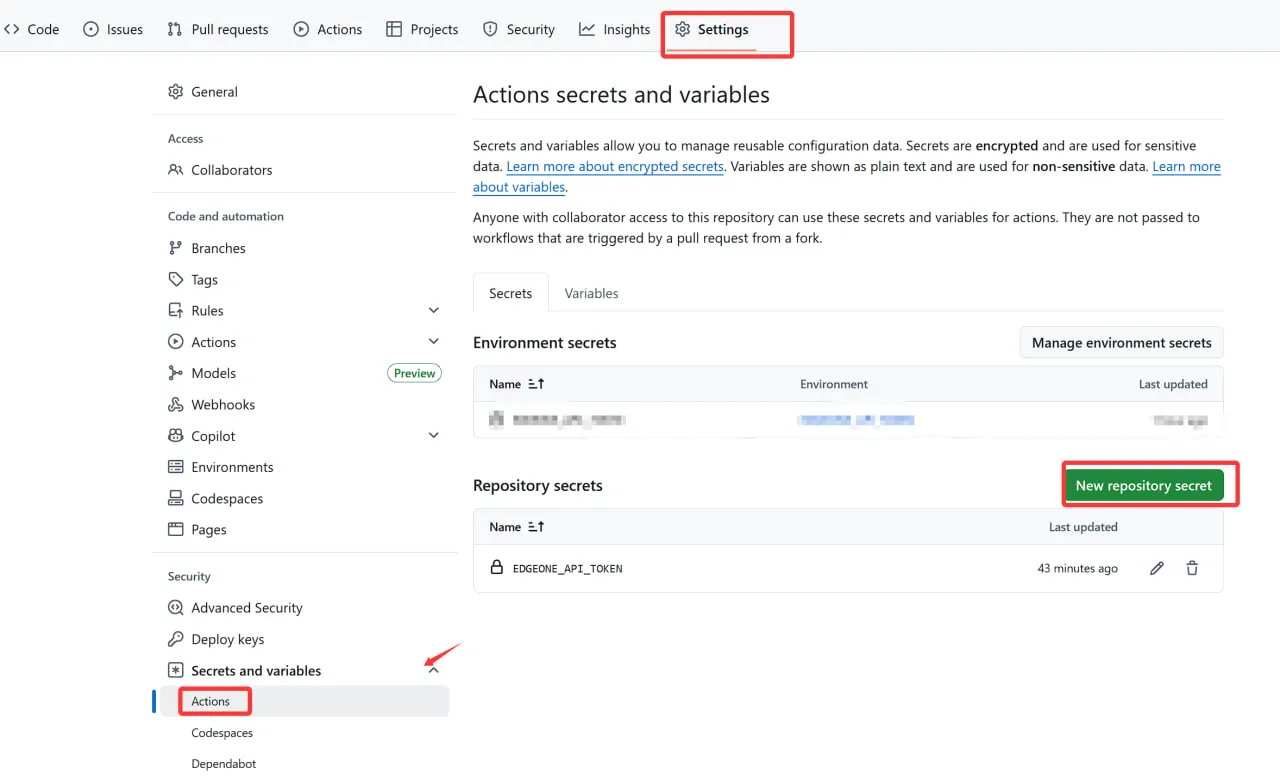This screenshot has width=1280, height=781.
Task: Sort Repository secrets by Name
Action: pyautogui.click(x=516, y=527)
